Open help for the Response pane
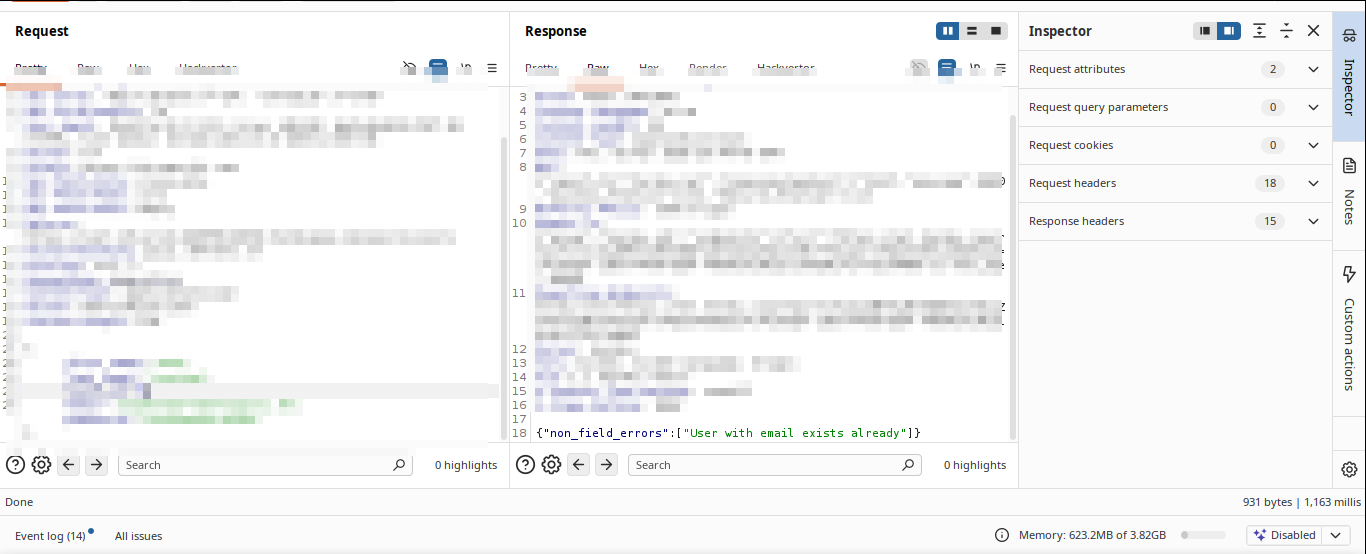The width and height of the screenshot is (1366, 554). 525,465
